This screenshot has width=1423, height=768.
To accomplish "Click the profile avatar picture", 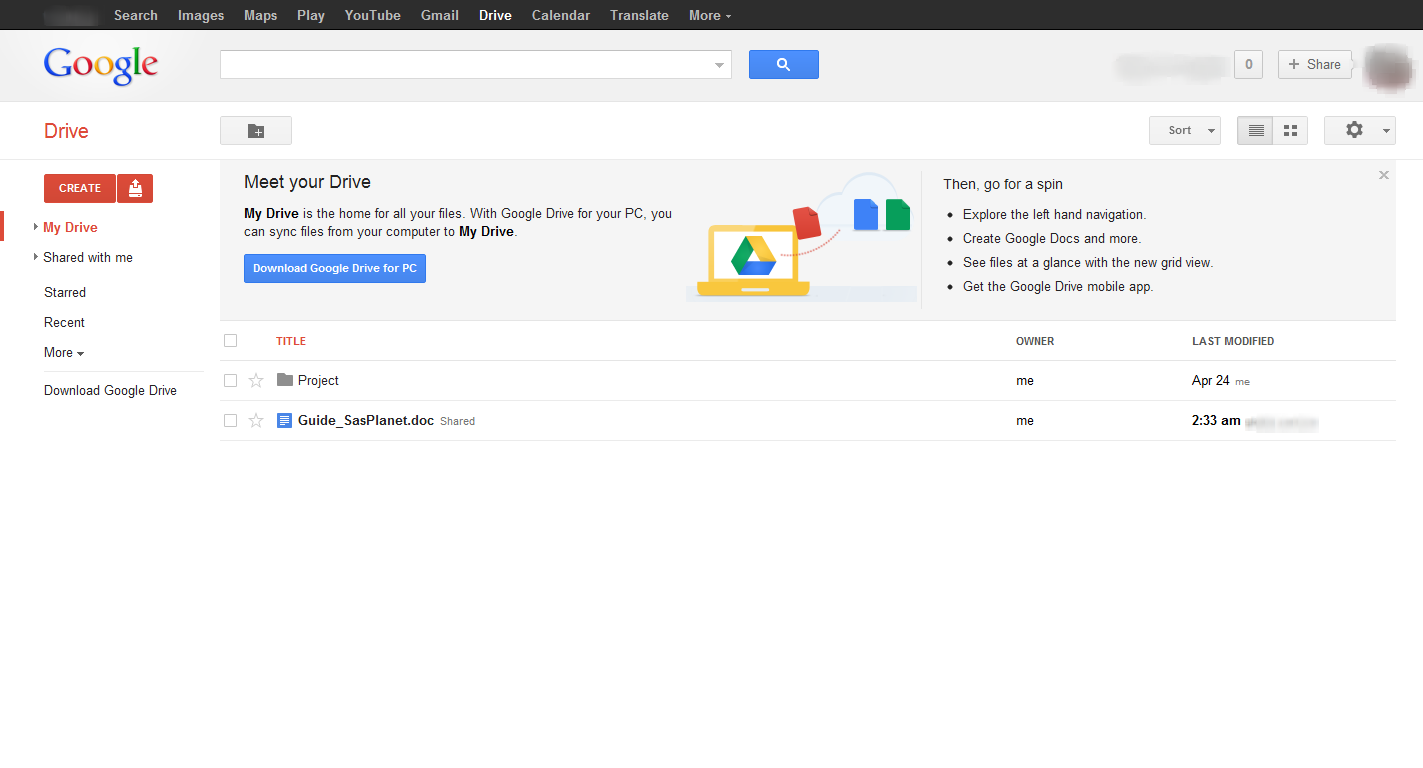I will point(1388,66).
